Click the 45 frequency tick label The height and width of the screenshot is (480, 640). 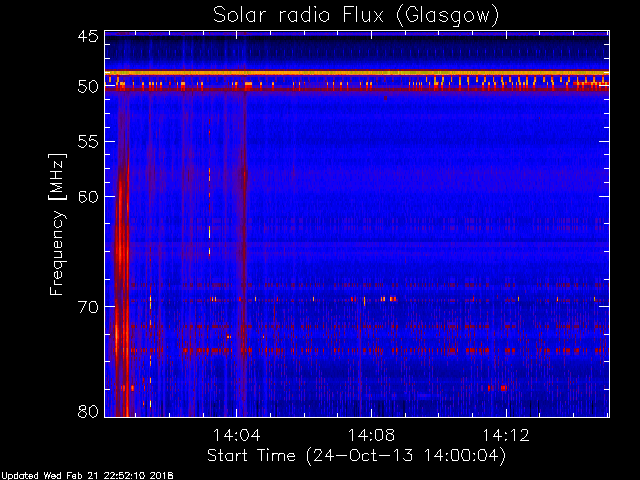[88, 37]
